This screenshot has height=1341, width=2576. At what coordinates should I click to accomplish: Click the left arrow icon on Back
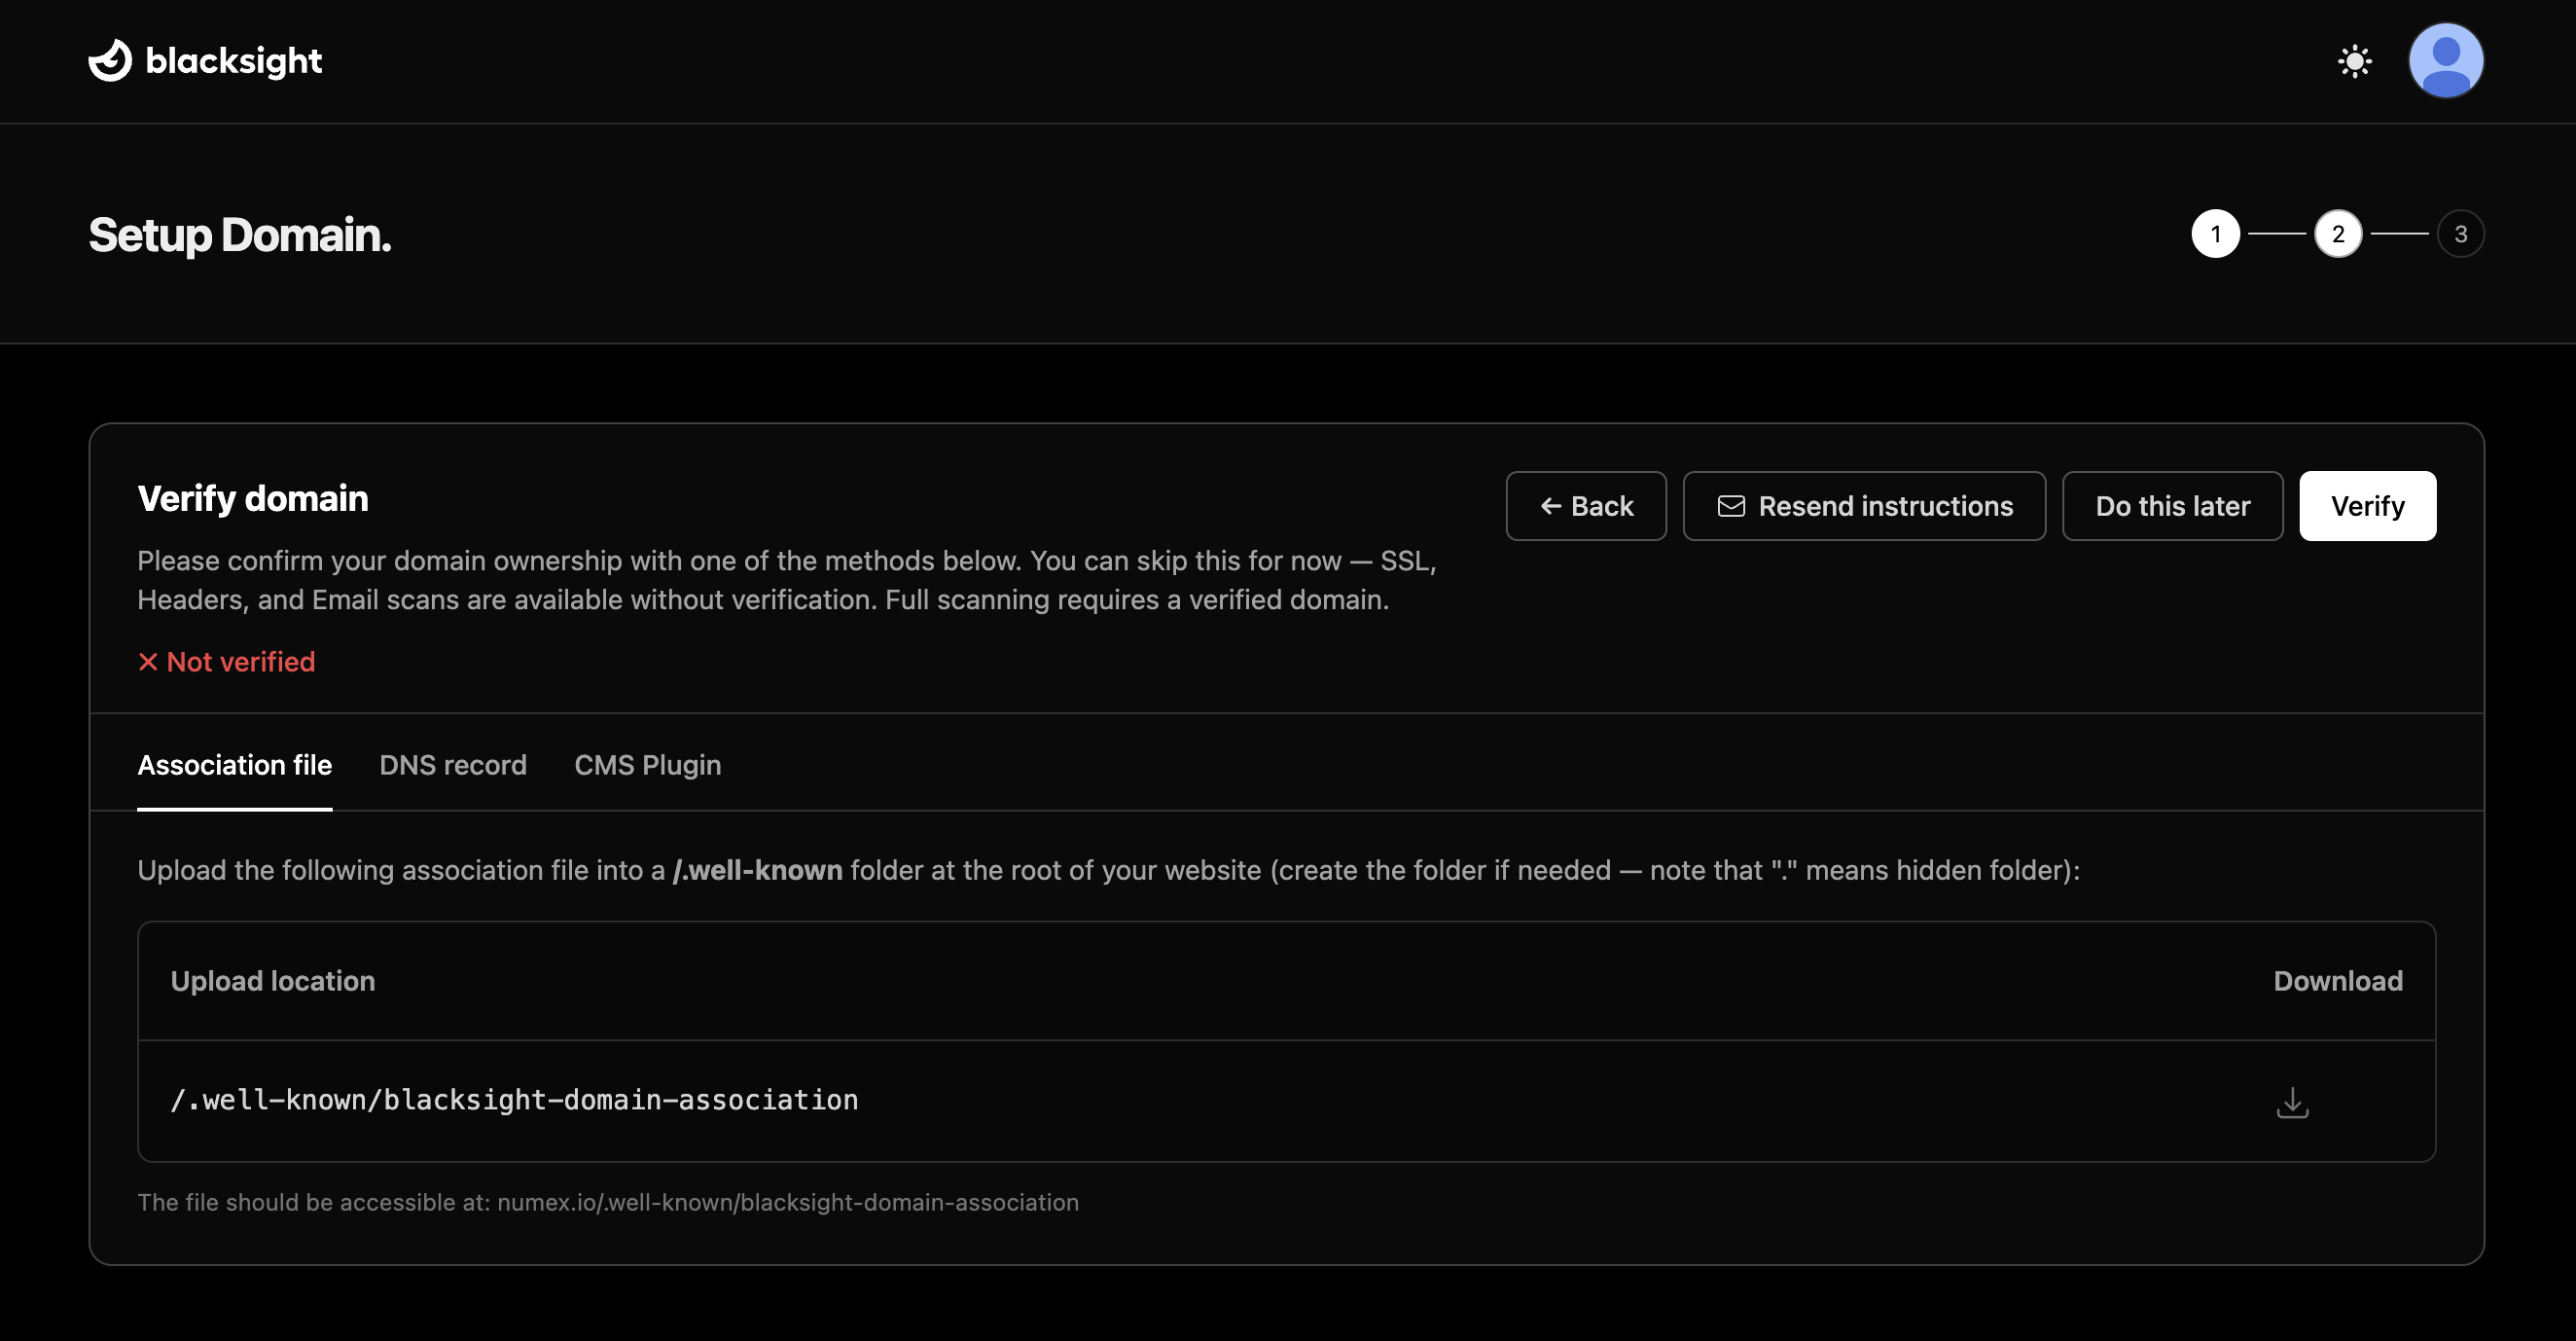pos(1551,506)
